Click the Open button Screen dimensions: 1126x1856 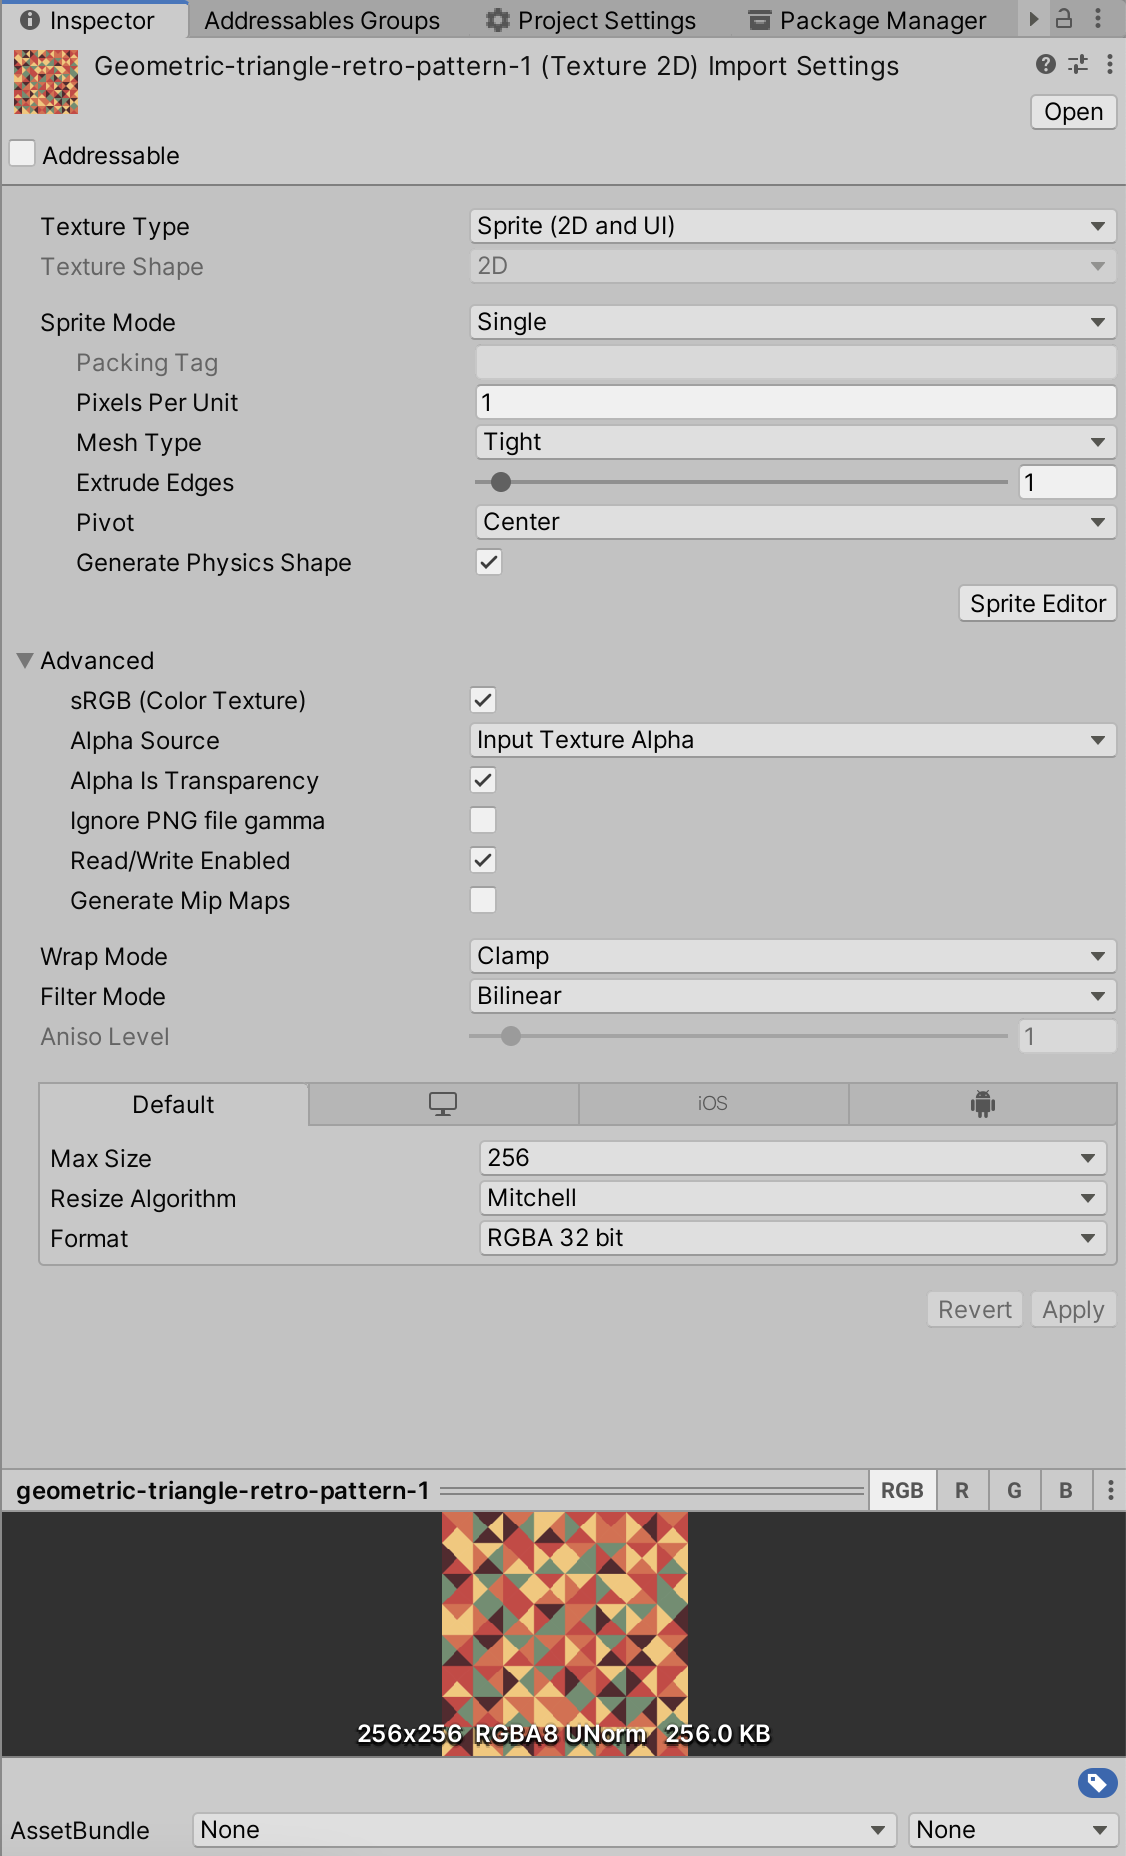click(1073, 112)
